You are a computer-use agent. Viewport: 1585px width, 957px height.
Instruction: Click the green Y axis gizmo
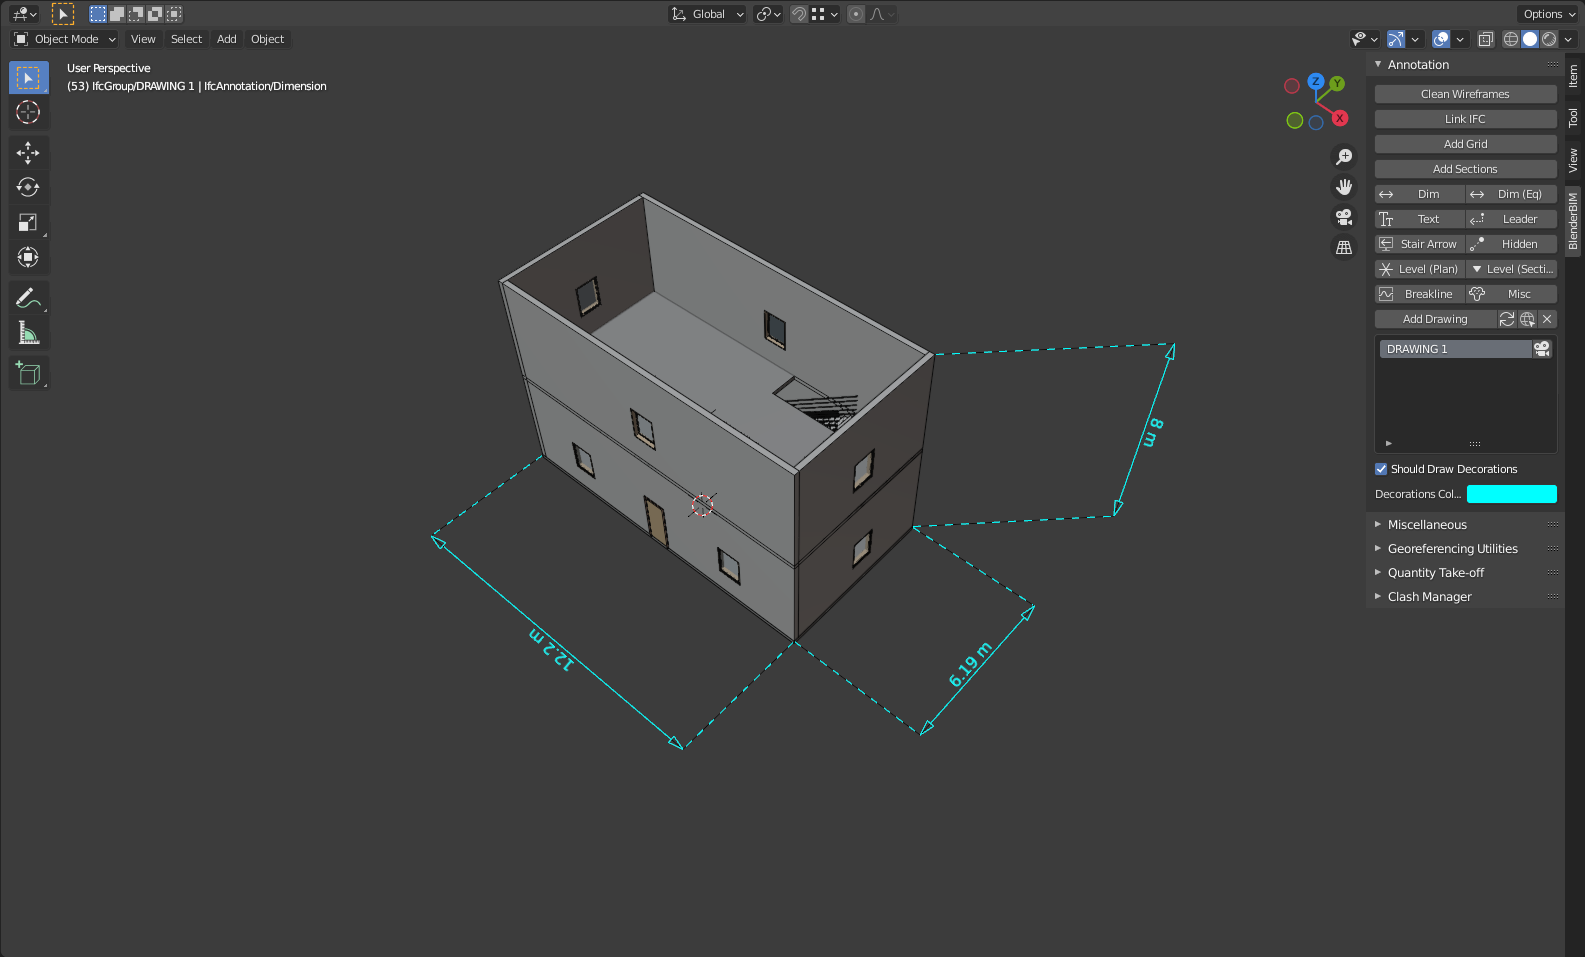click(x=1337, y=84)
